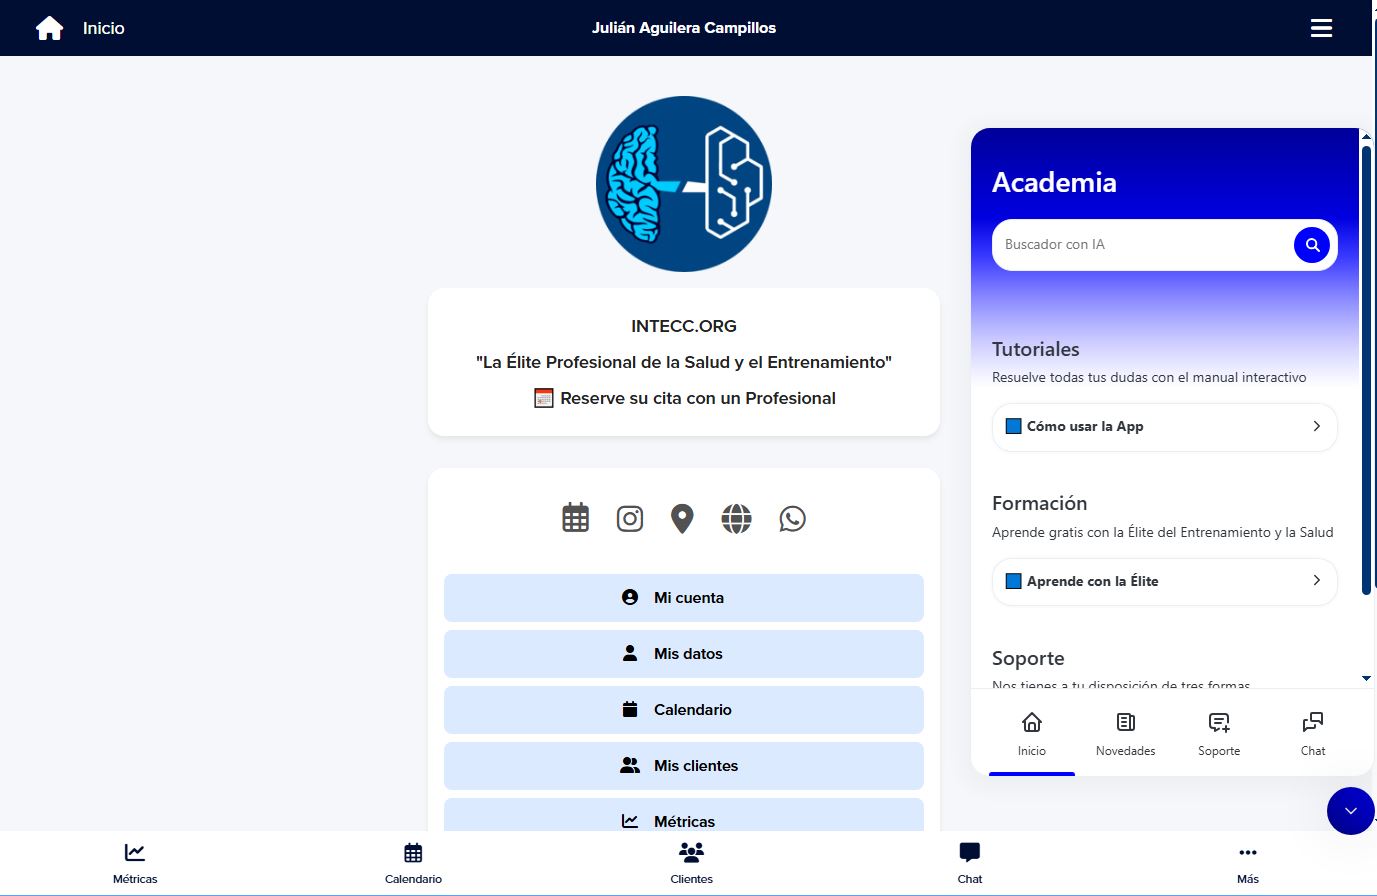1377x896 pixels.
Task: Open Métricas in bottom navigation
Action: tap(135, 864)
